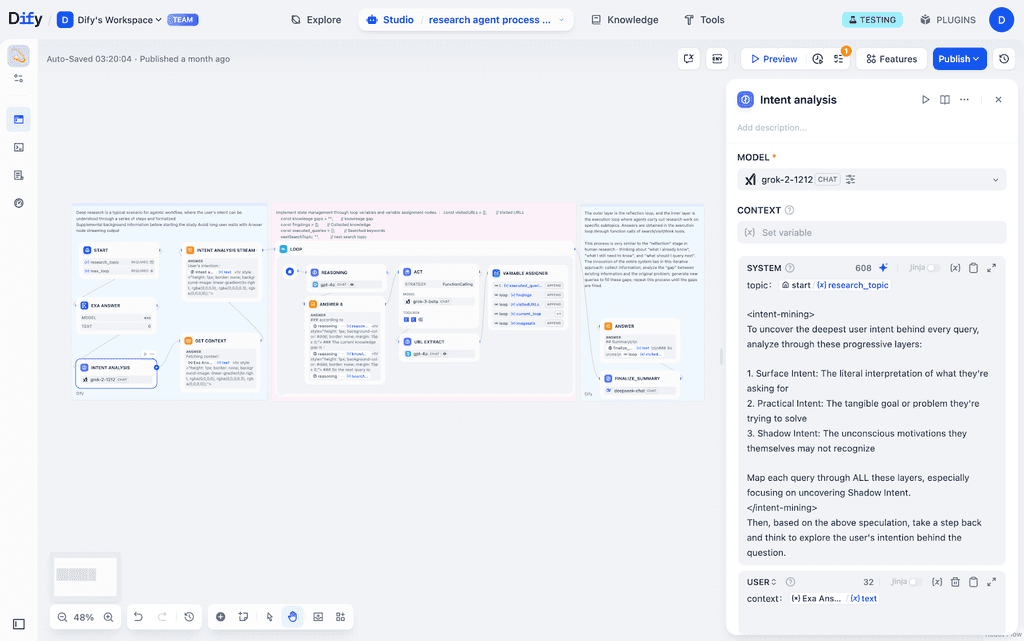Screen dimensions: 1024x641
Task: Run the Intent analysis node
Action: [926, 99]
